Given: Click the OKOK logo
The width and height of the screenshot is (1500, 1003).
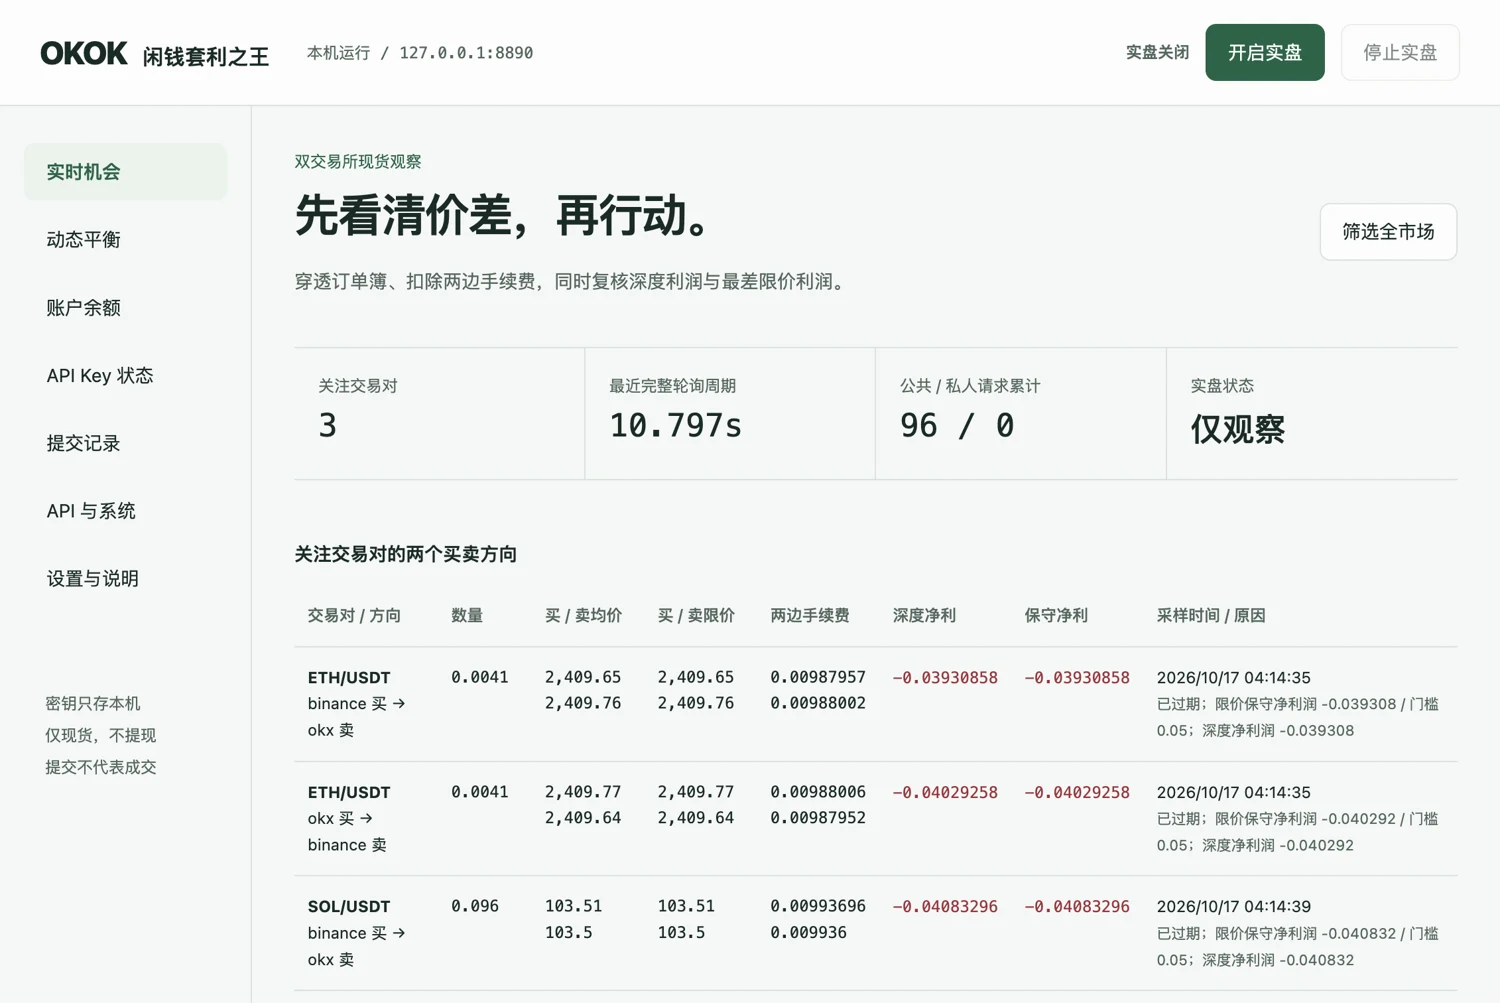Looking at the screenshot, I should (84, 53).
